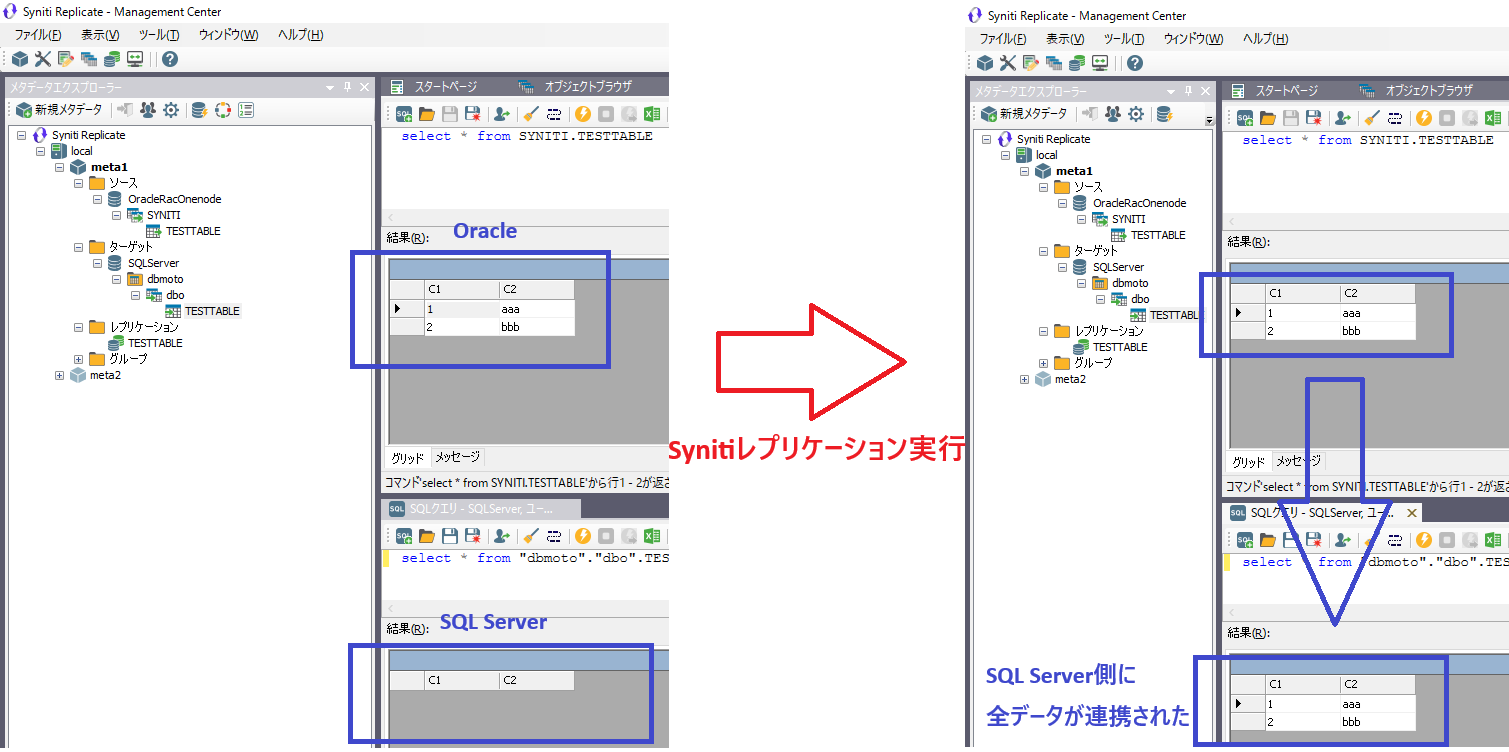Select the dbmoto node in right window tree
Screen dimensions: 1509x752
coord(1130,283)
